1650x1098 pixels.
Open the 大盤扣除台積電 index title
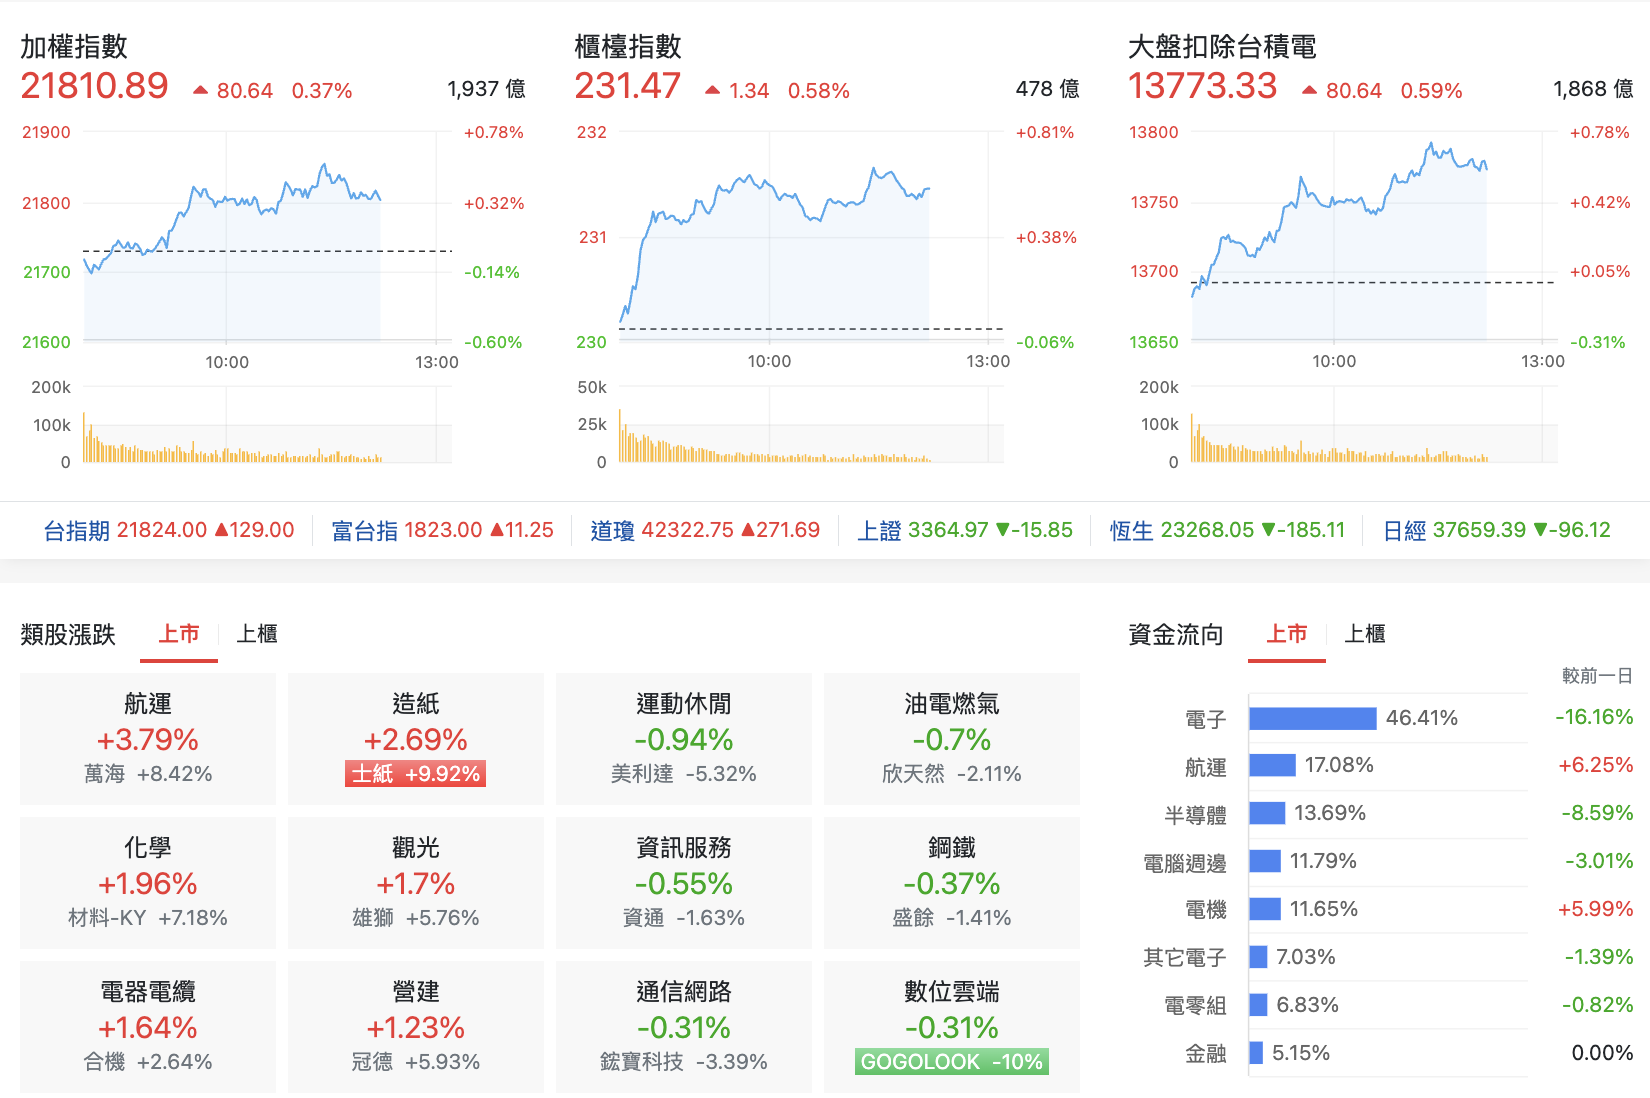click(1222, 47)
